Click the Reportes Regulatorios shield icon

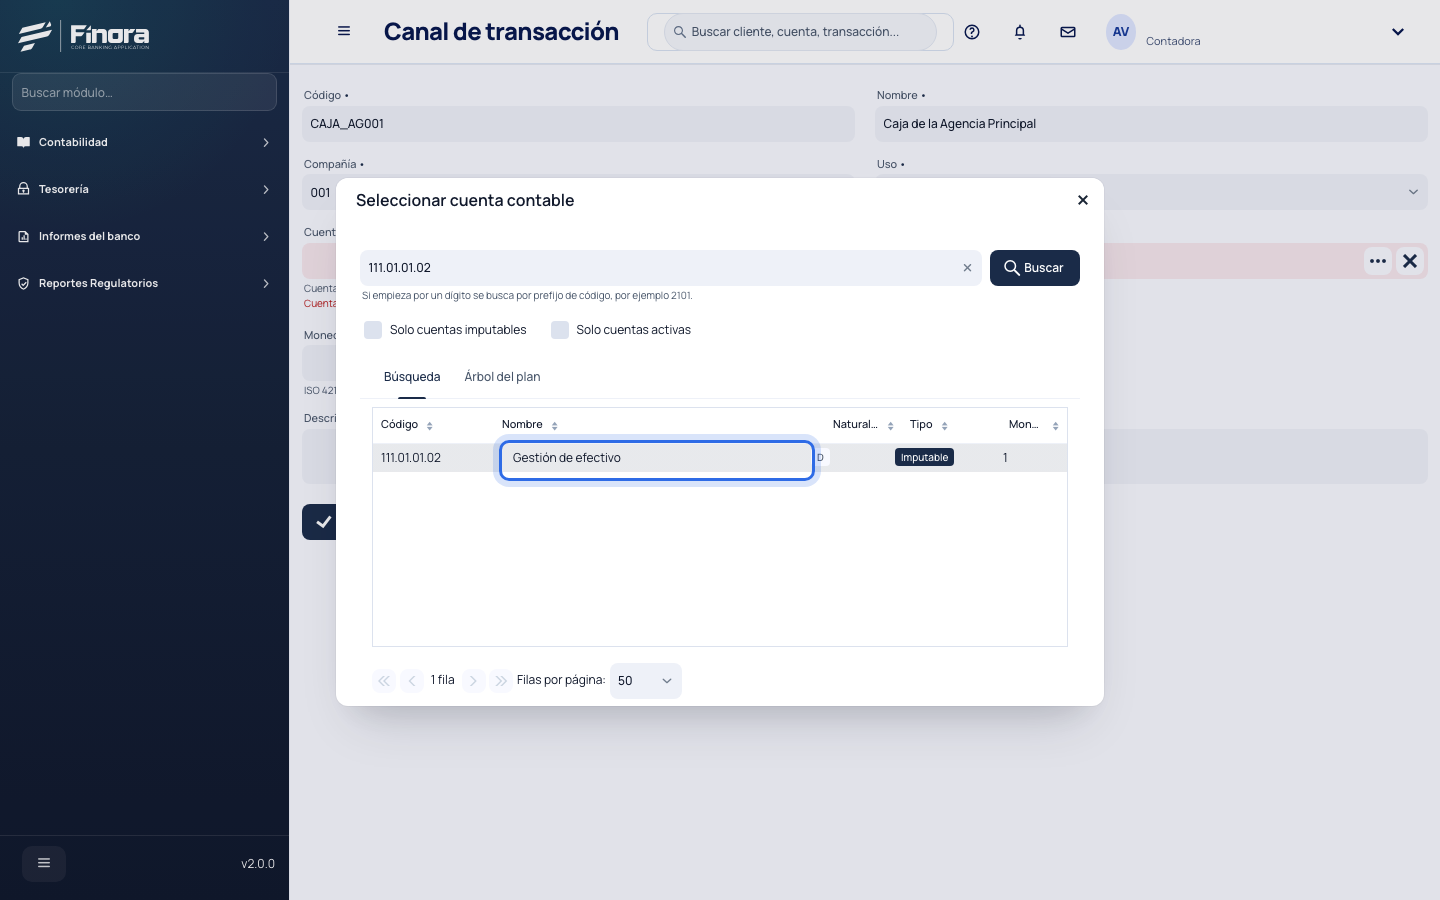click(x=24, y=283)
